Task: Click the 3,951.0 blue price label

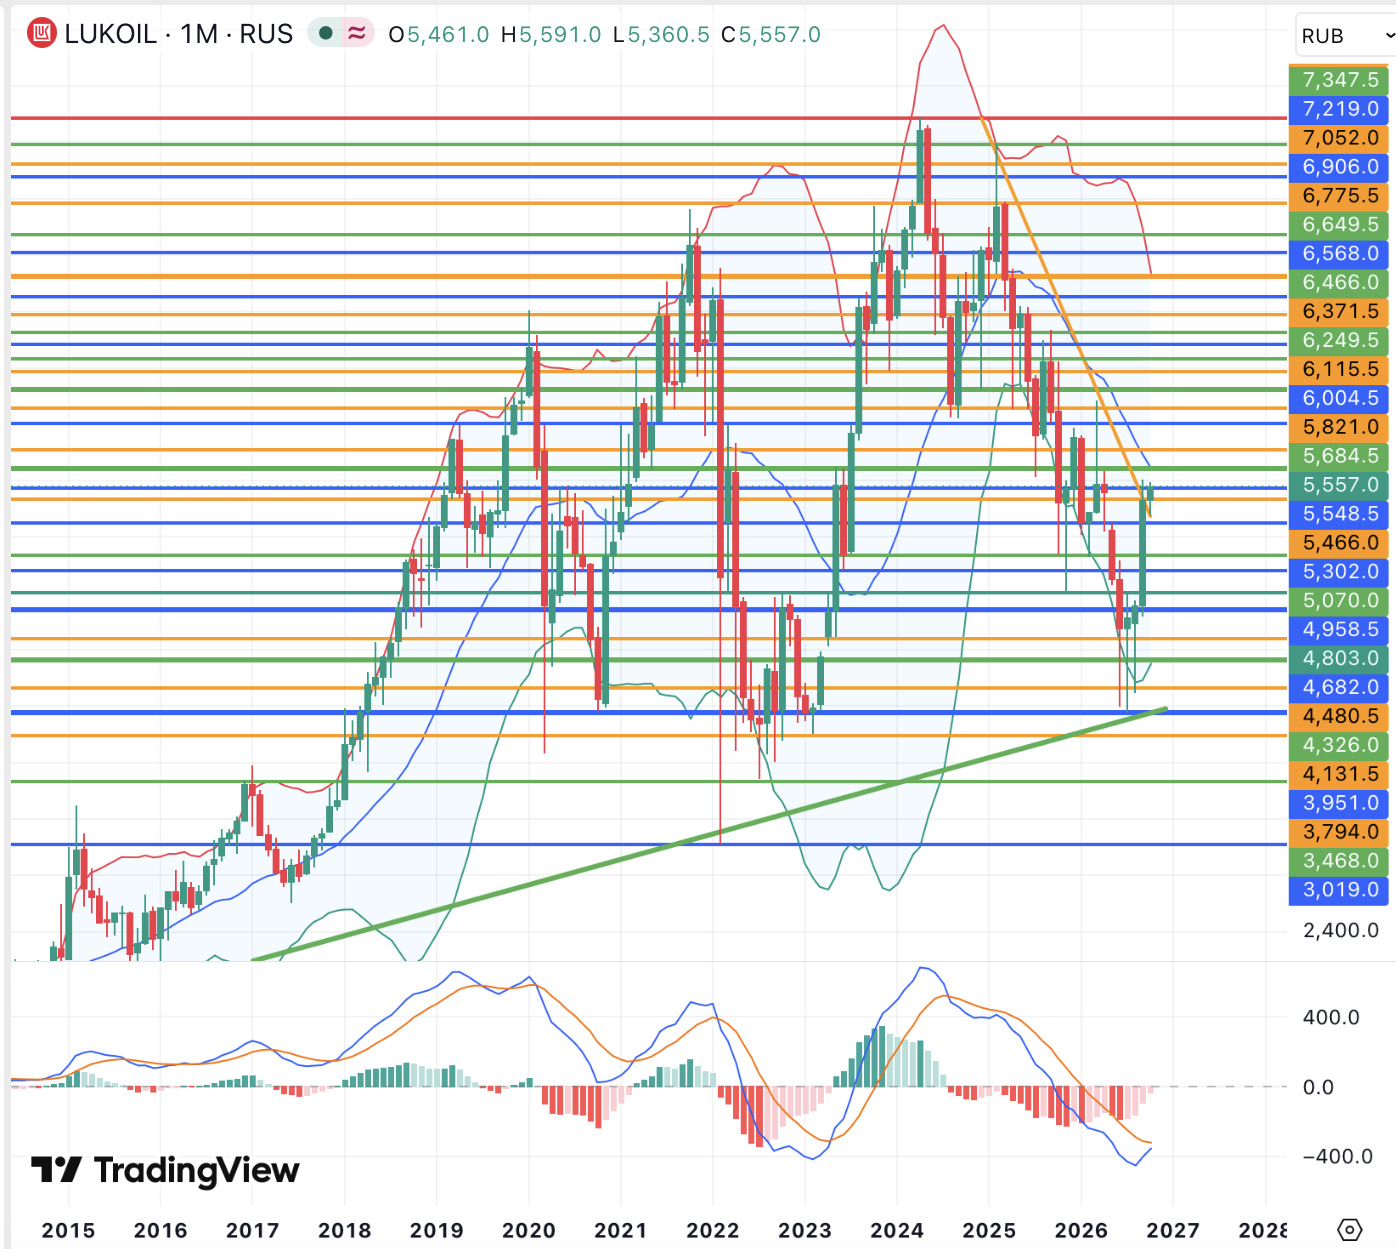Action: click(1340, 803)
